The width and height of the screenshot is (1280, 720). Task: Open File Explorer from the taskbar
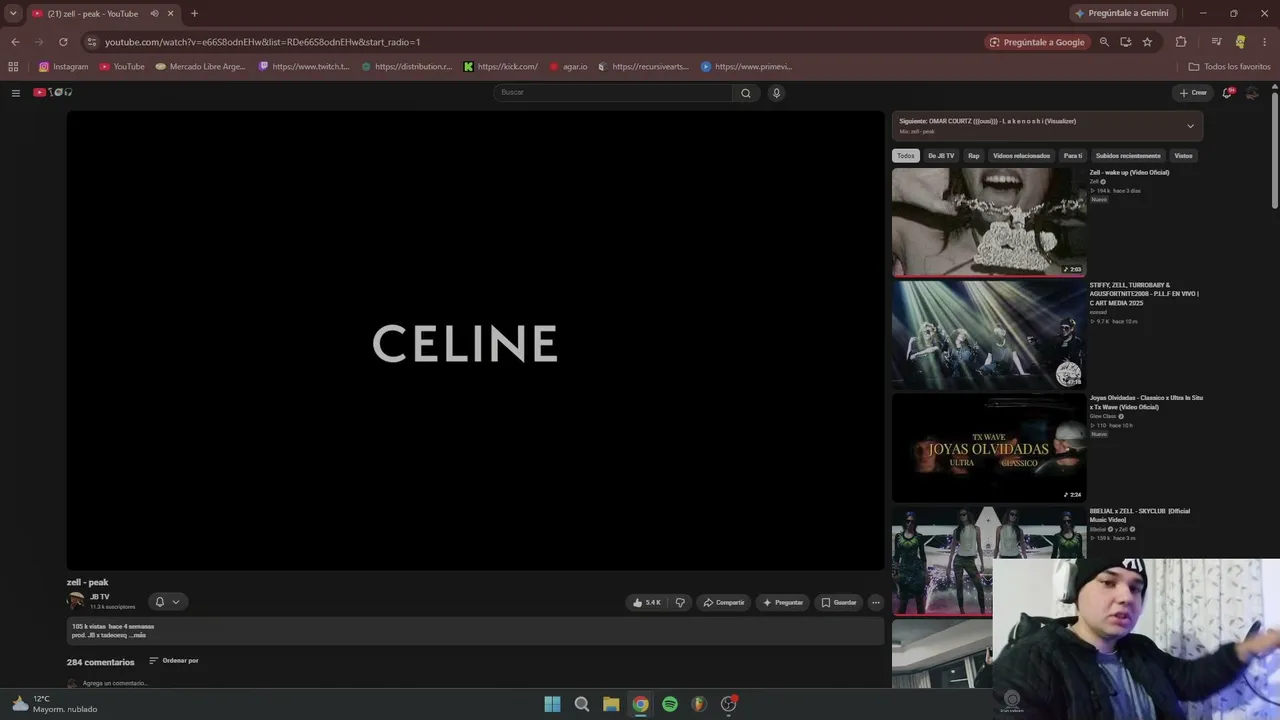pos(611,704)
